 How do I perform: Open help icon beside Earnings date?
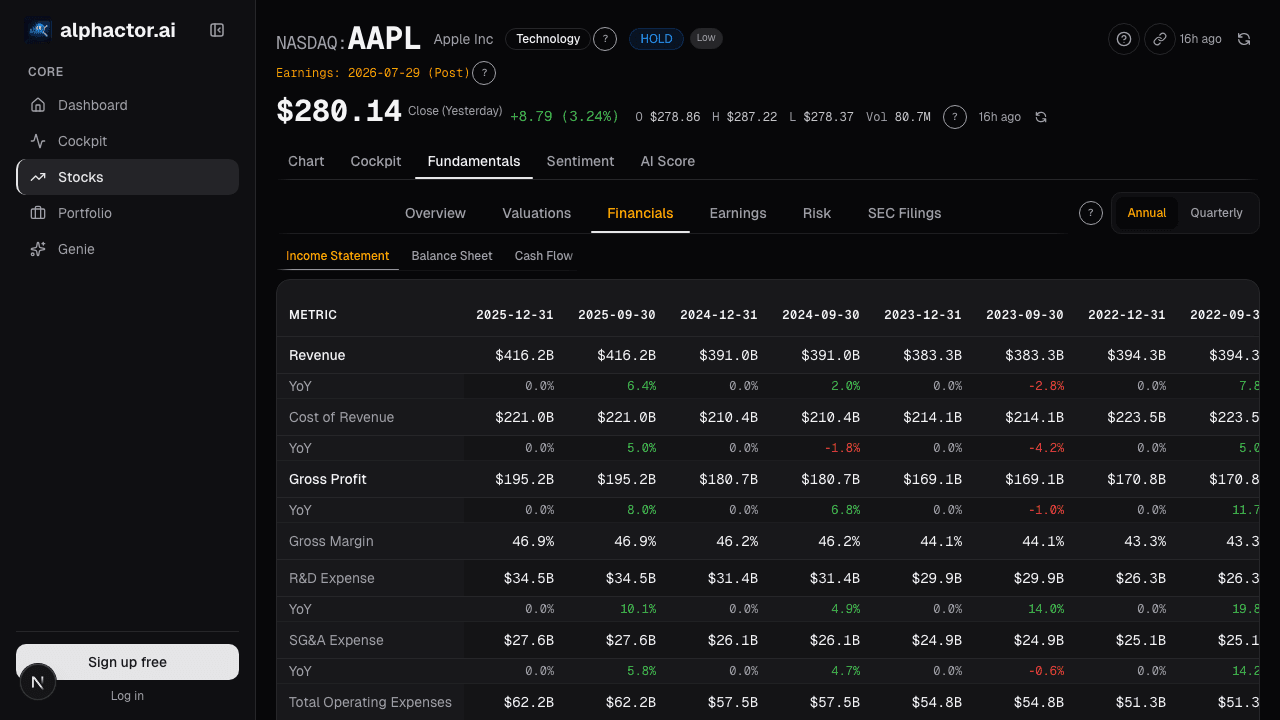484,73
